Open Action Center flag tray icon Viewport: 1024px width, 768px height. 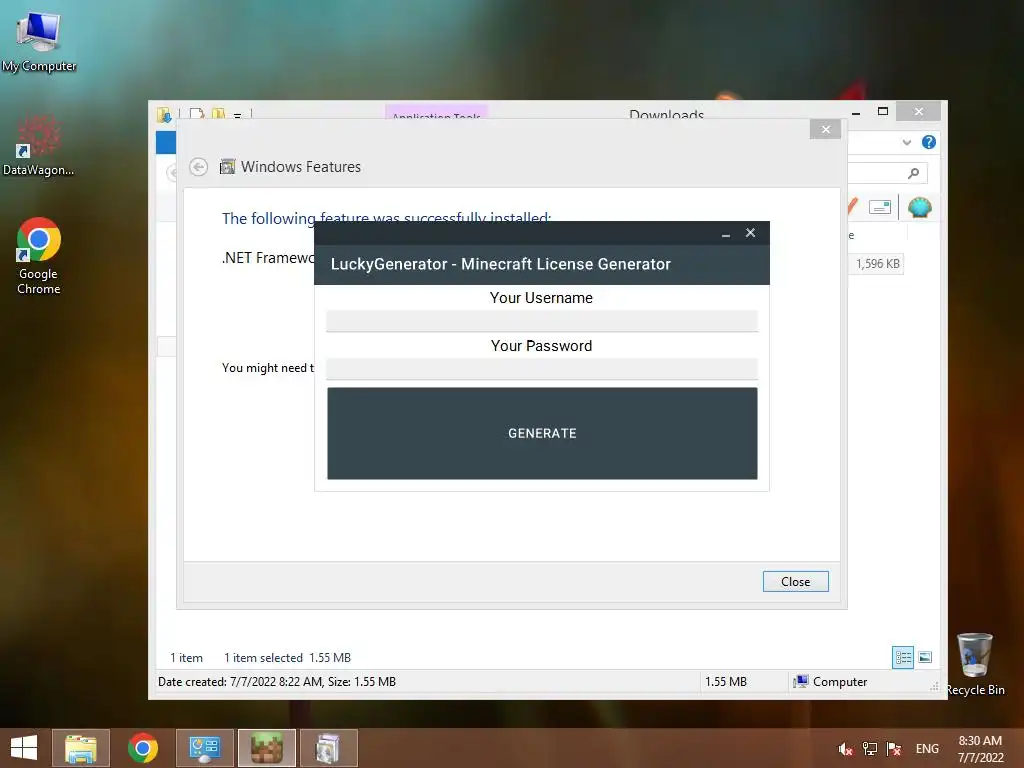894,749
